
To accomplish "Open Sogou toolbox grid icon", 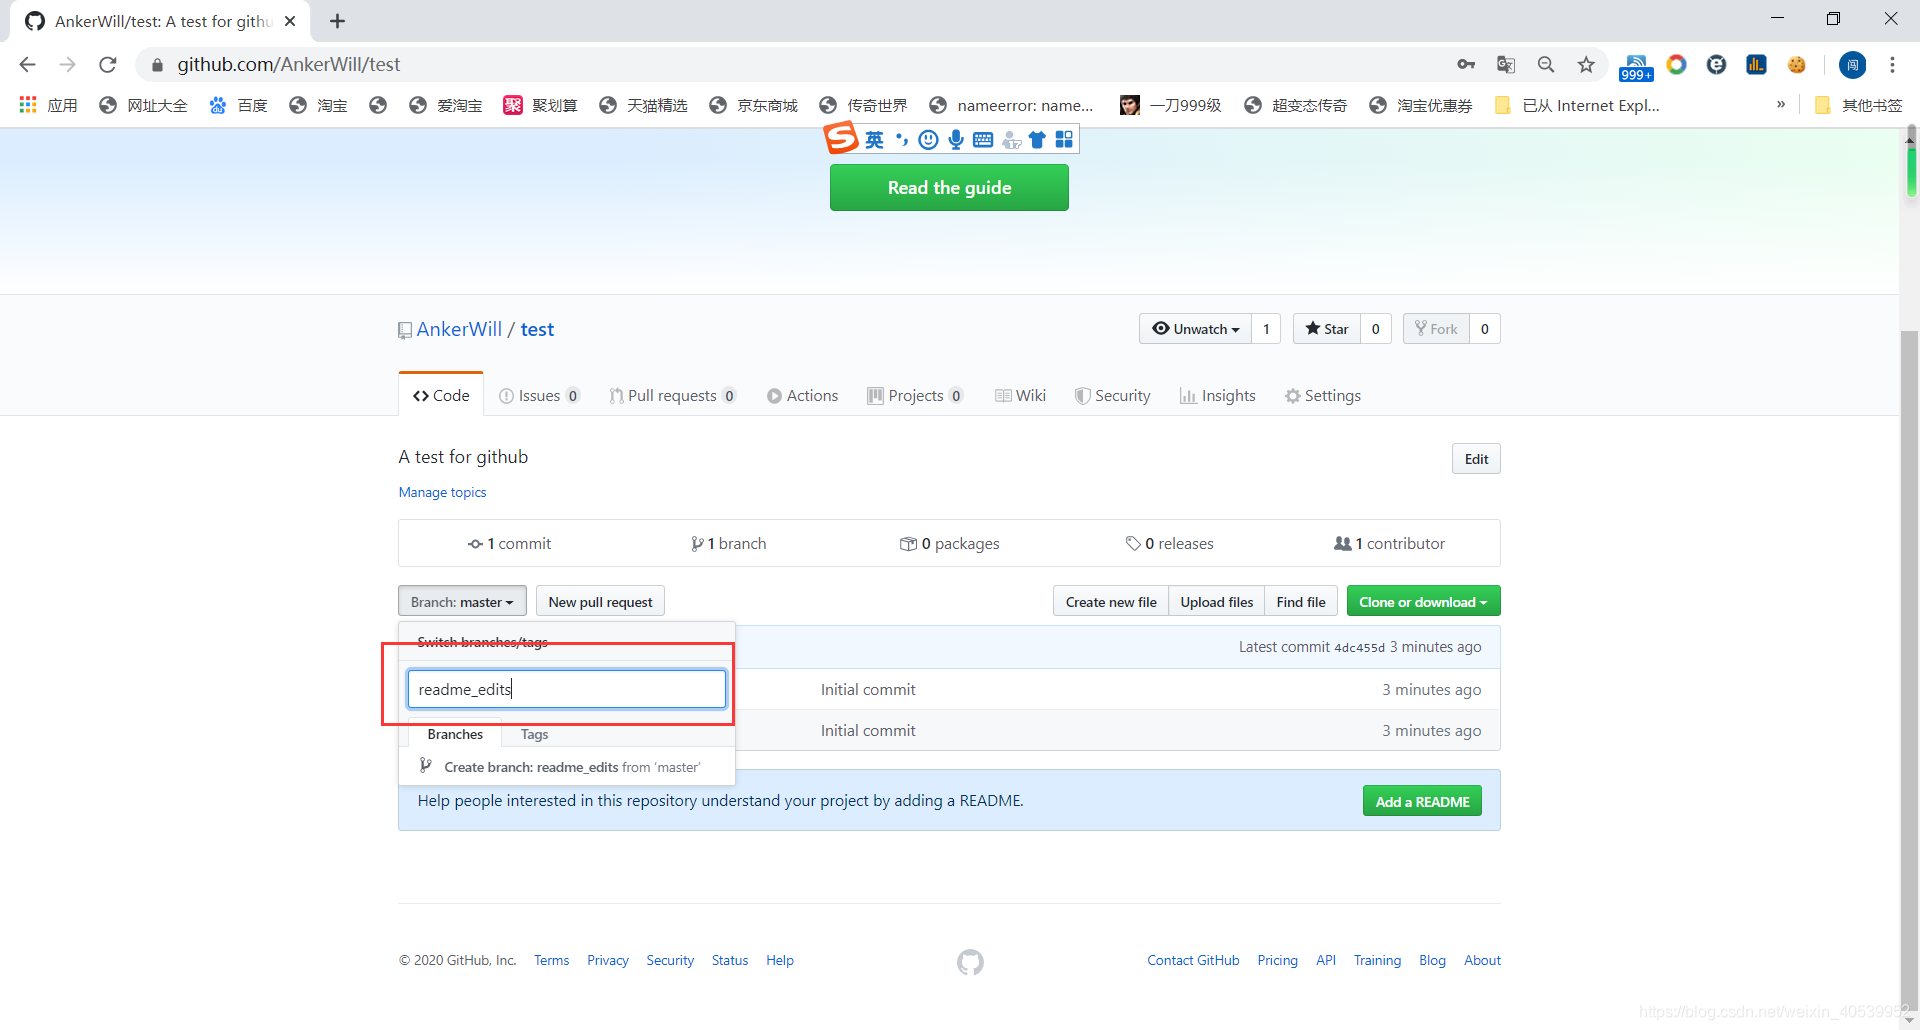I will click(x=1064, y=140).
